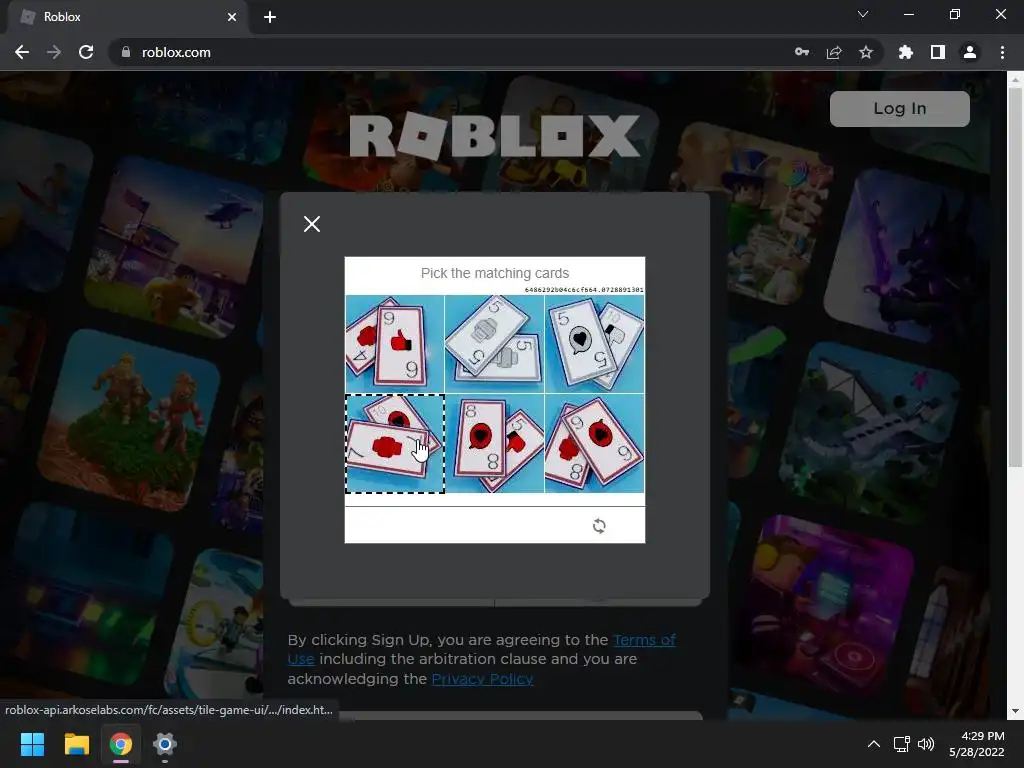The width and height of the screenshot is (1024, 768).
Task: Open saved passwords key icon
Action: (802, 52)
